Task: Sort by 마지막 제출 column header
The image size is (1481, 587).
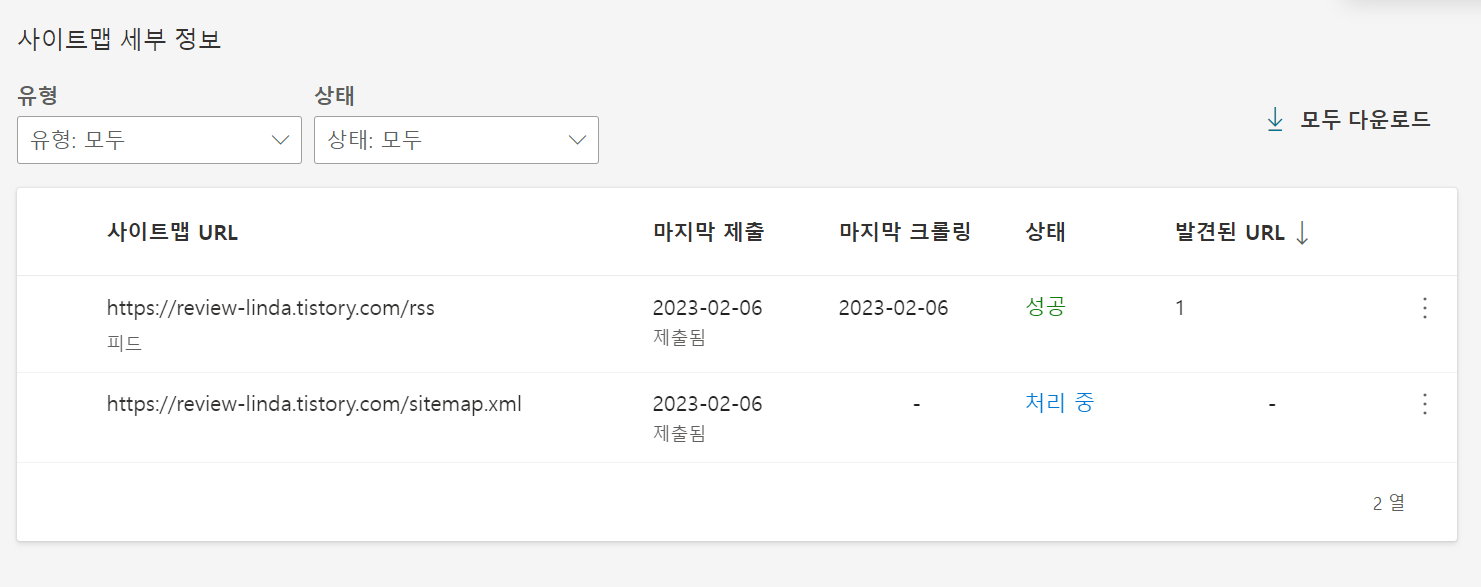Action: point(708,232)
